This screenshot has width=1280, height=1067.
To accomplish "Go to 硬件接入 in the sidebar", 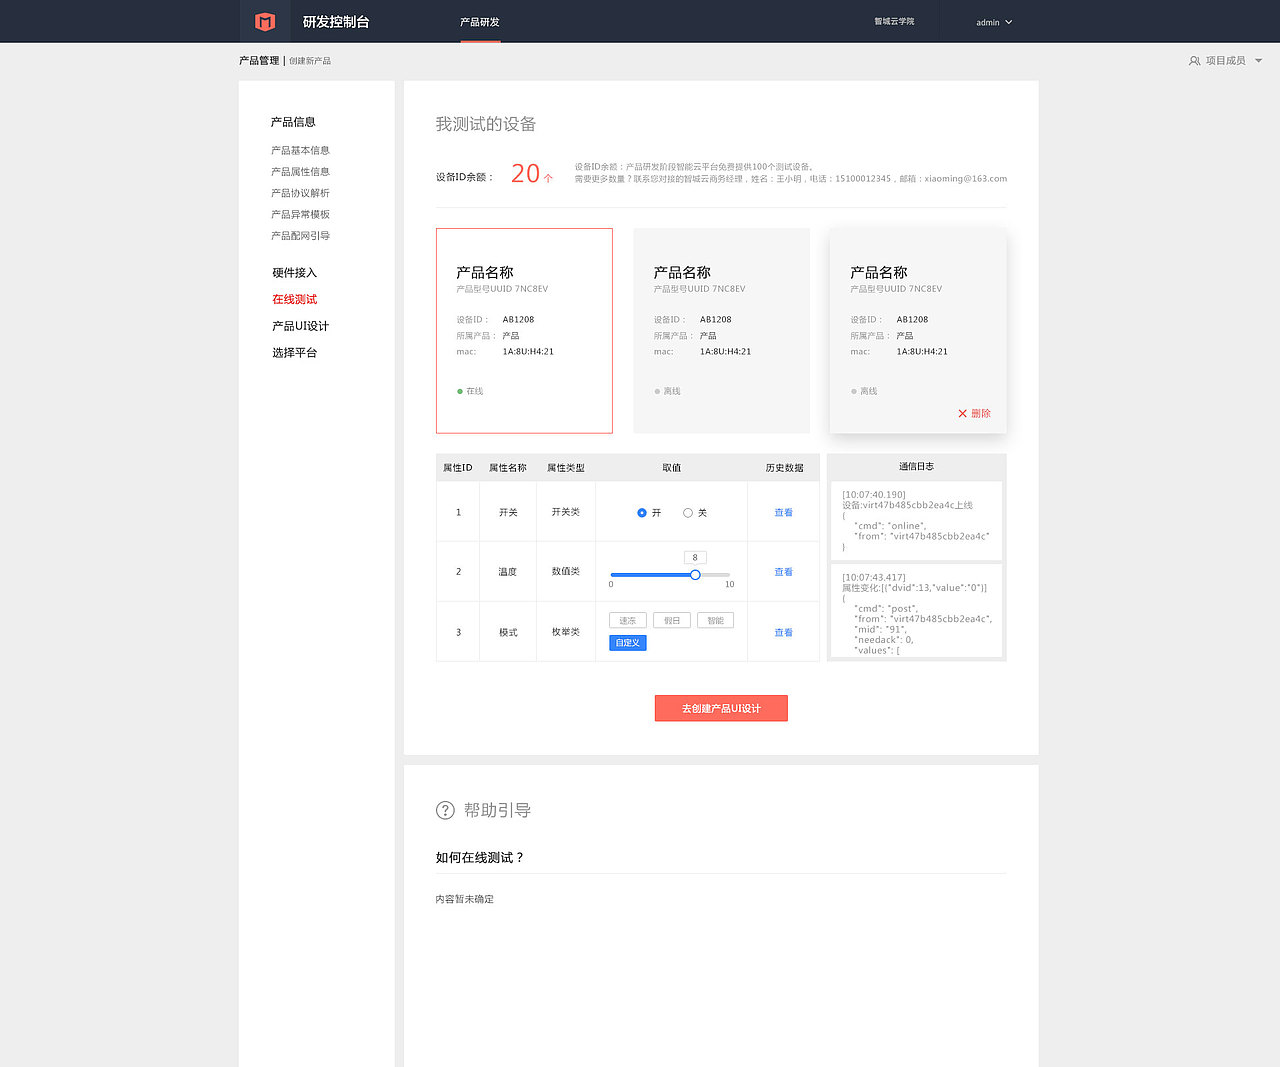I will (295, 273).
